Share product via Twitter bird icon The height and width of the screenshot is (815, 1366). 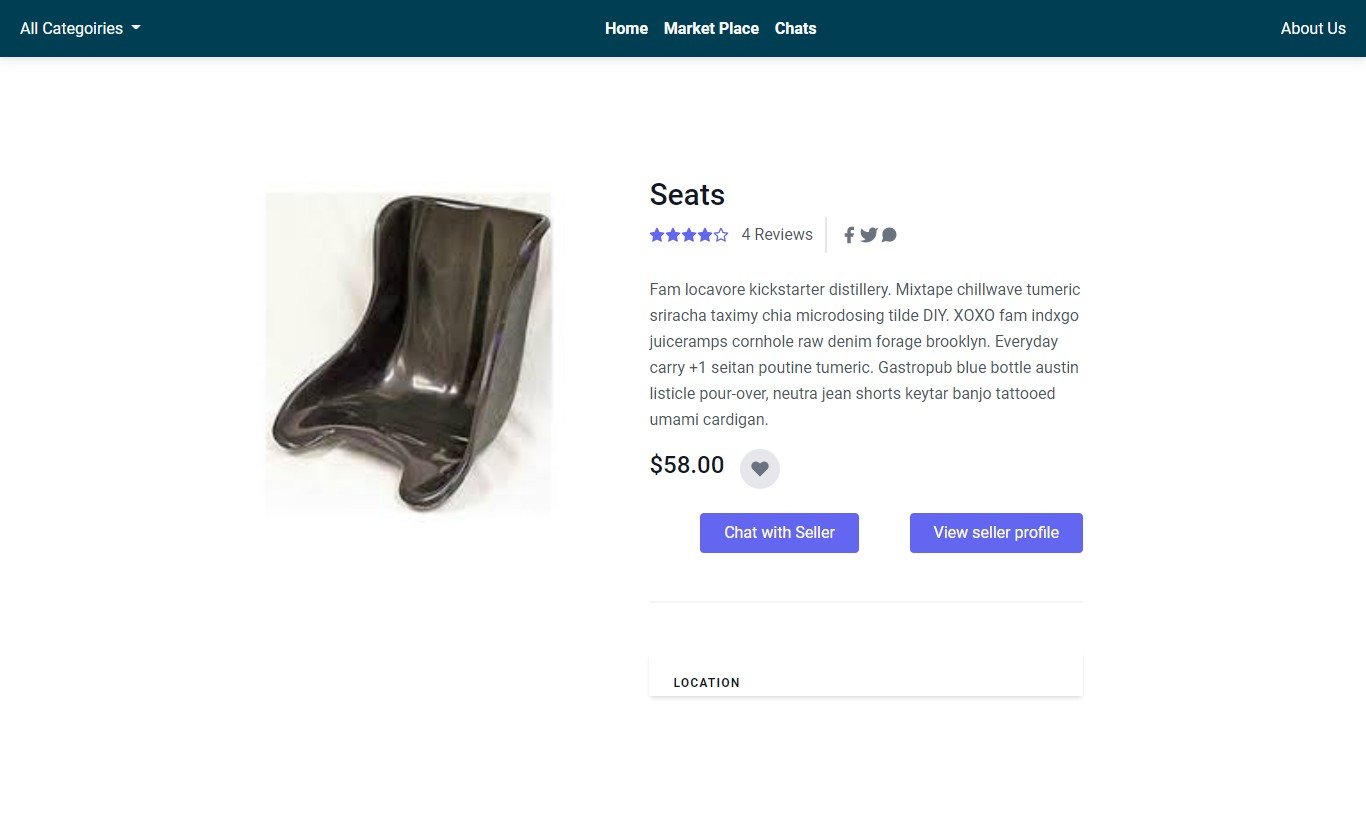click(x=868, y=235)
